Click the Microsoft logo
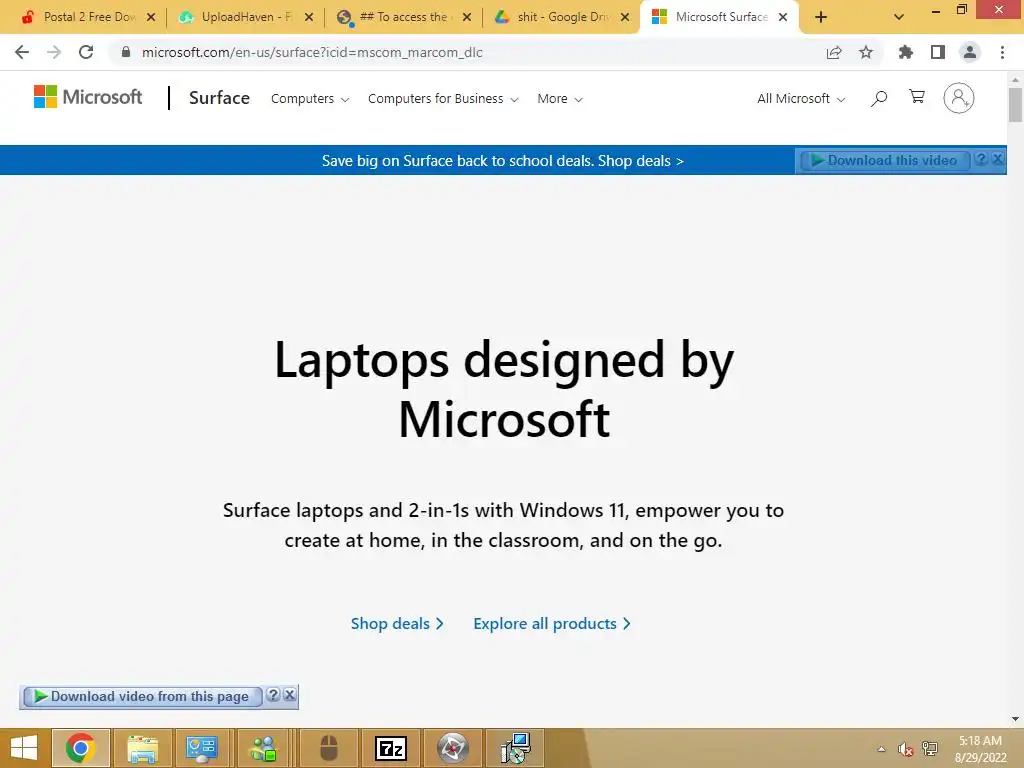This screenshot has width=1024, height=768. coord(88,97)
